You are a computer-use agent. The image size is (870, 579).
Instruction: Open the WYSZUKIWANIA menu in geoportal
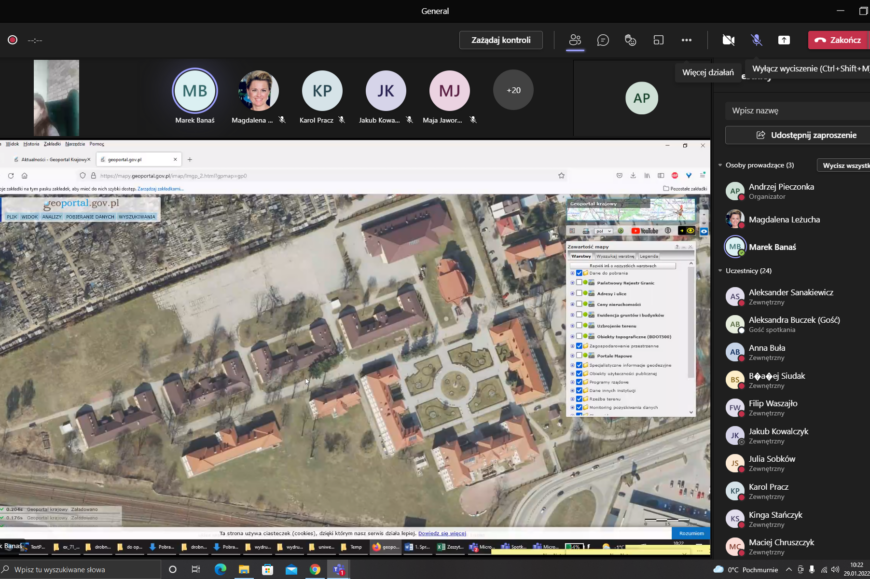[137, 217]
